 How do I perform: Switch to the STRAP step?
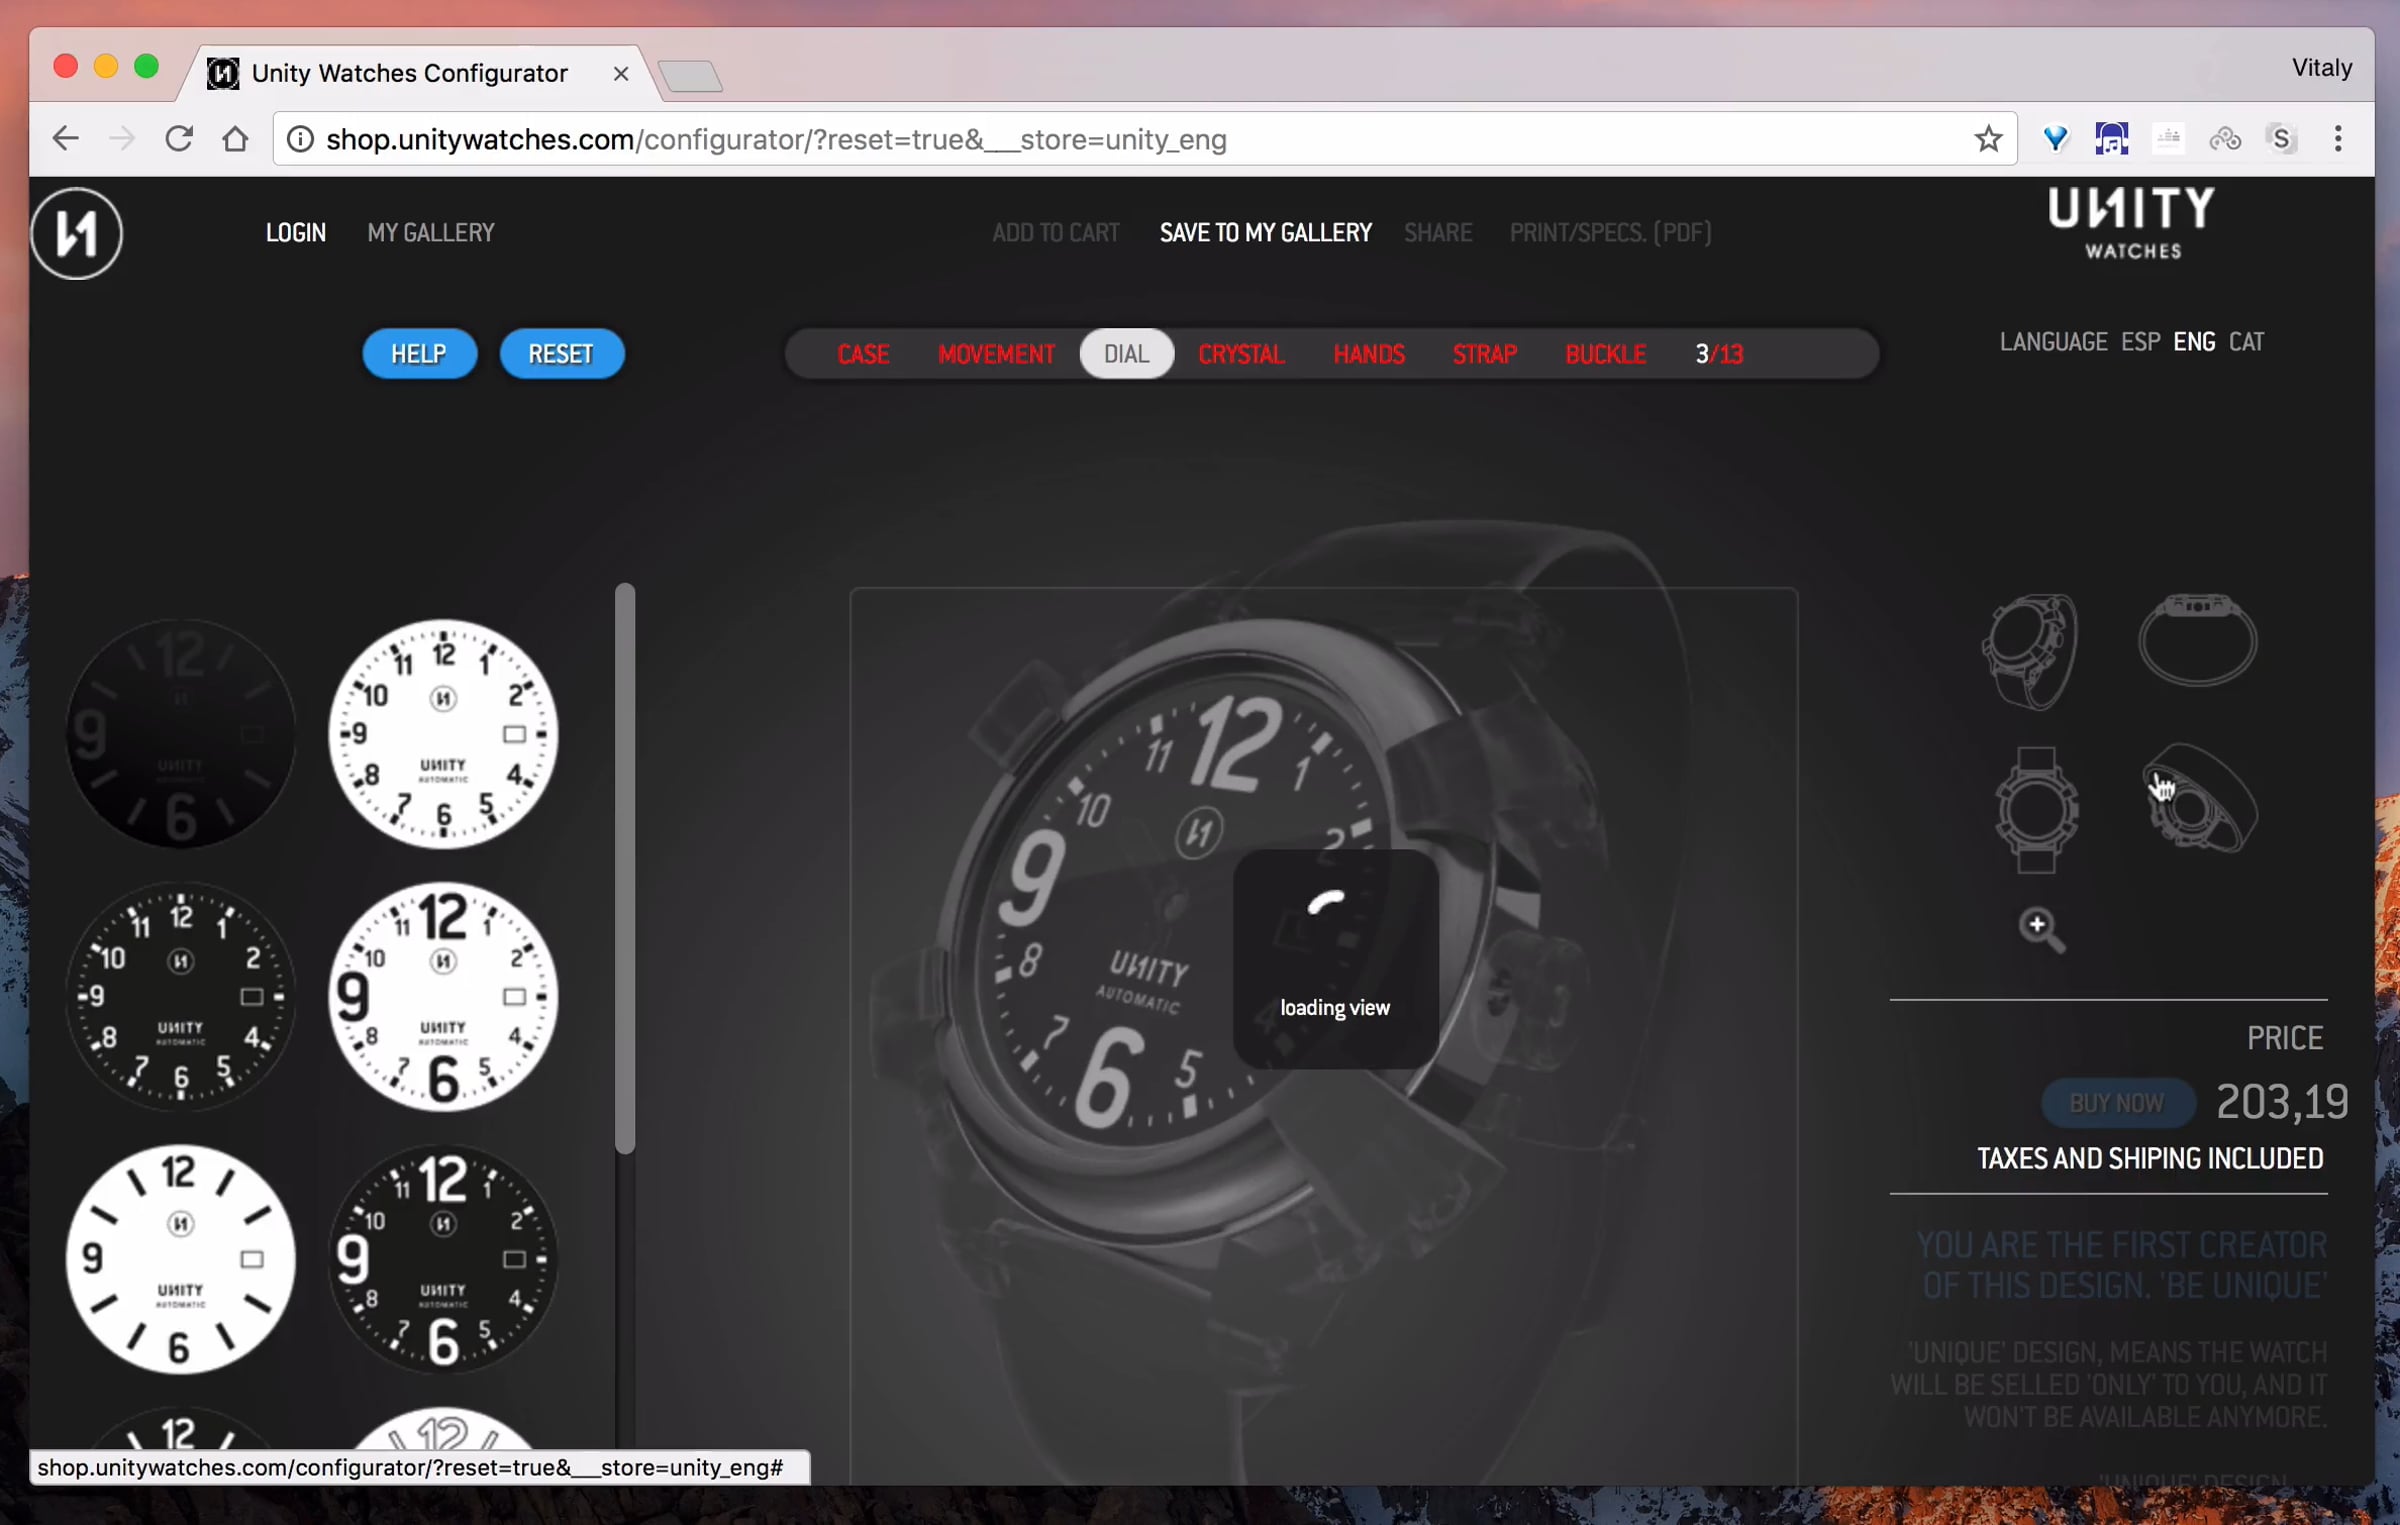click(x=1485, y=354)
